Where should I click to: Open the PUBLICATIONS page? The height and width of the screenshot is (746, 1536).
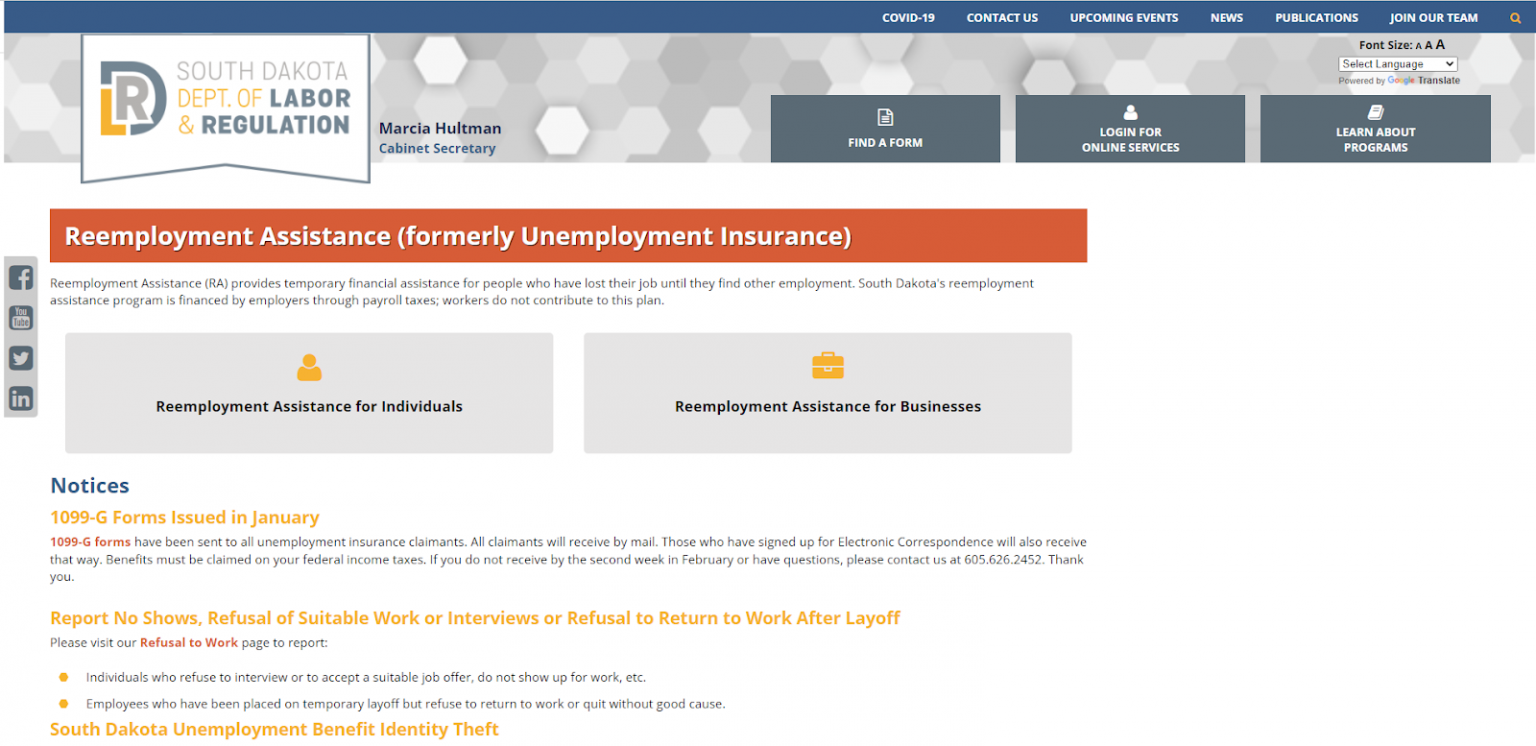(x=1316, y=17)
